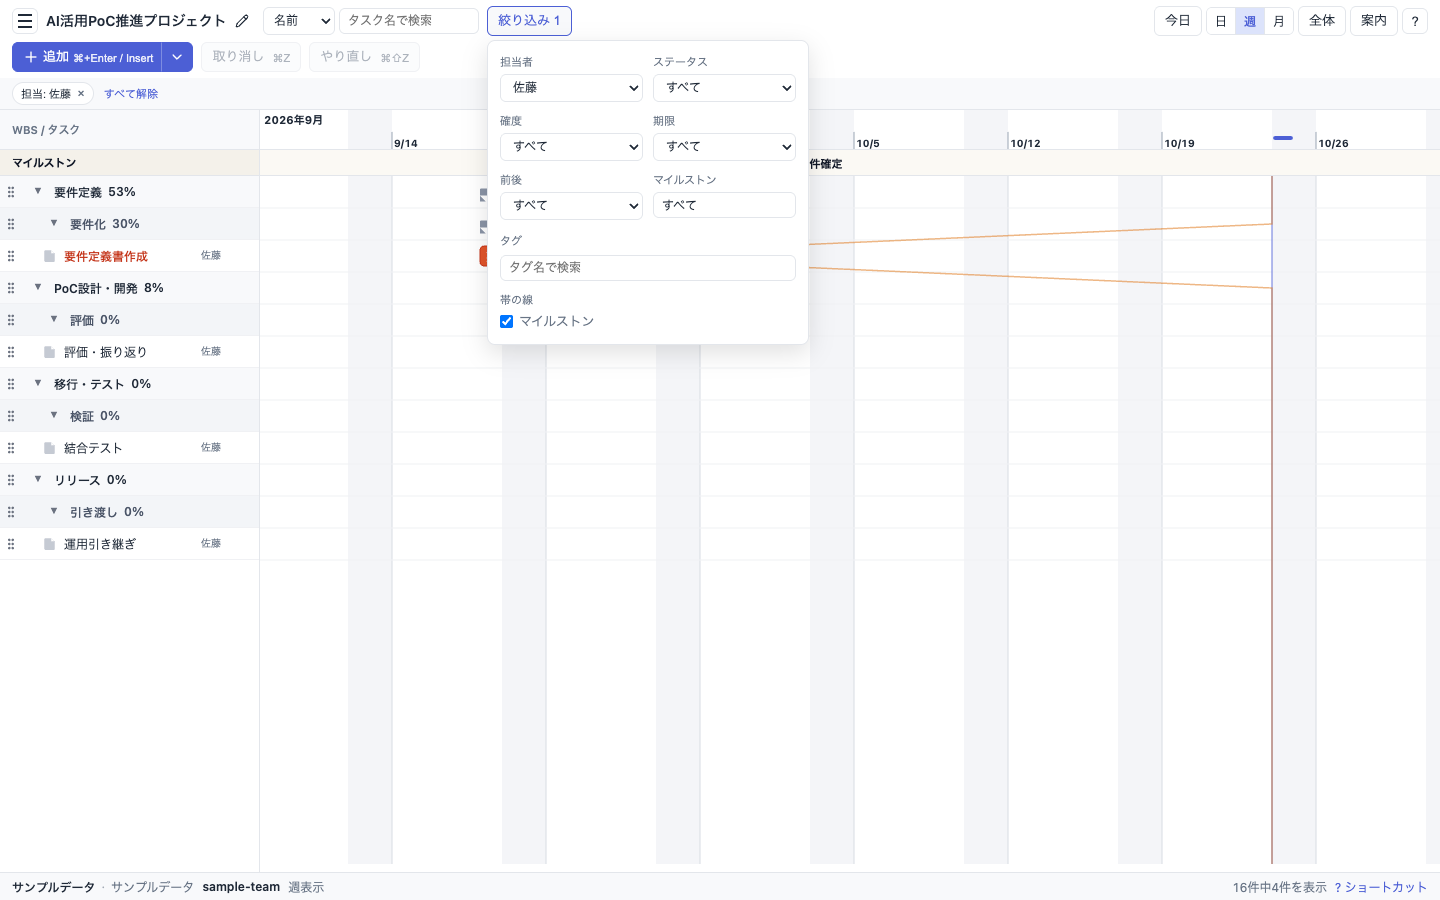Click document icon beside 評価・振り返り

pyautogui.click(x=49, y=352)
